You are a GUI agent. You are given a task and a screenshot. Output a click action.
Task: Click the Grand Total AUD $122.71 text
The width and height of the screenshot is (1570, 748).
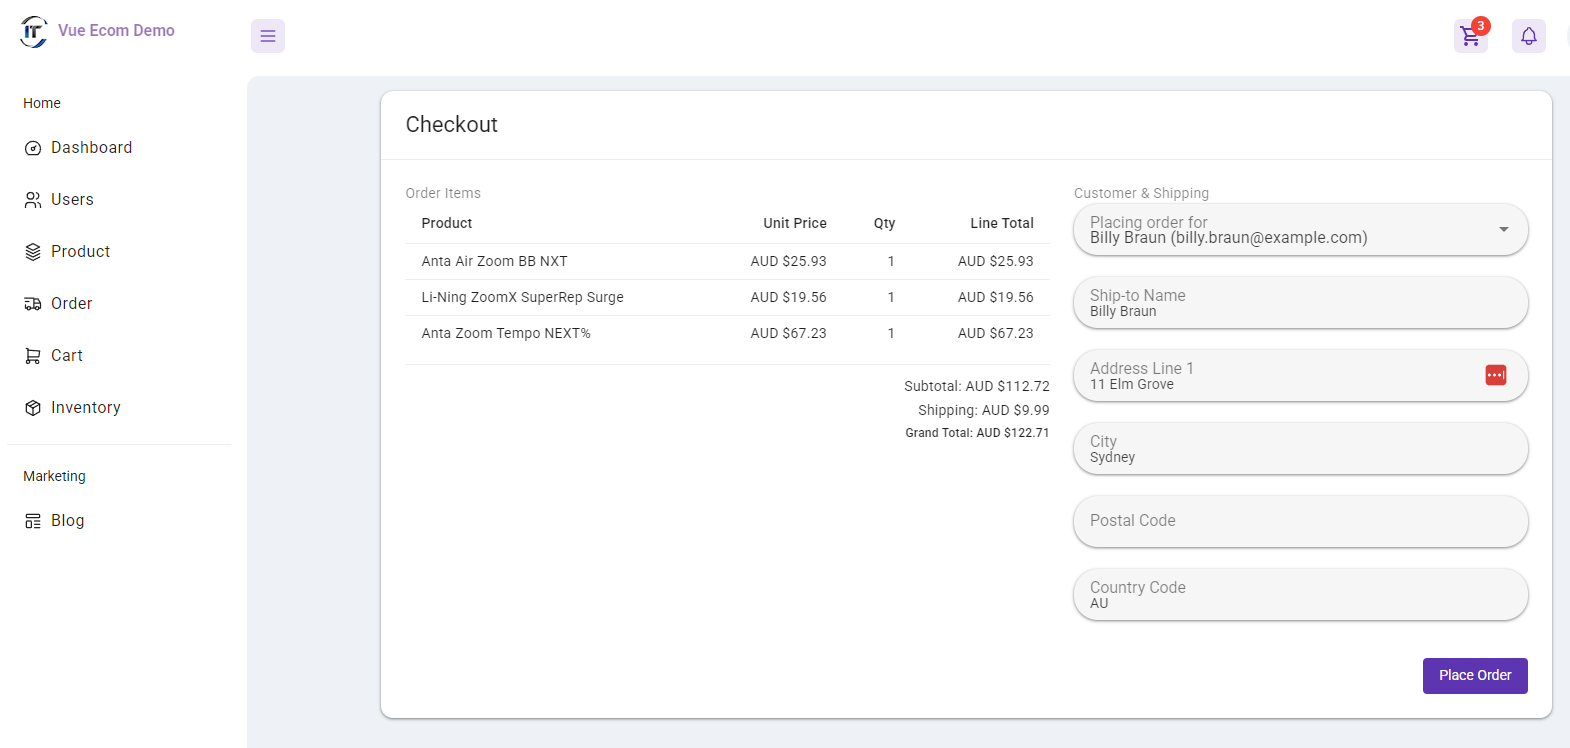[x=977, y=433]
